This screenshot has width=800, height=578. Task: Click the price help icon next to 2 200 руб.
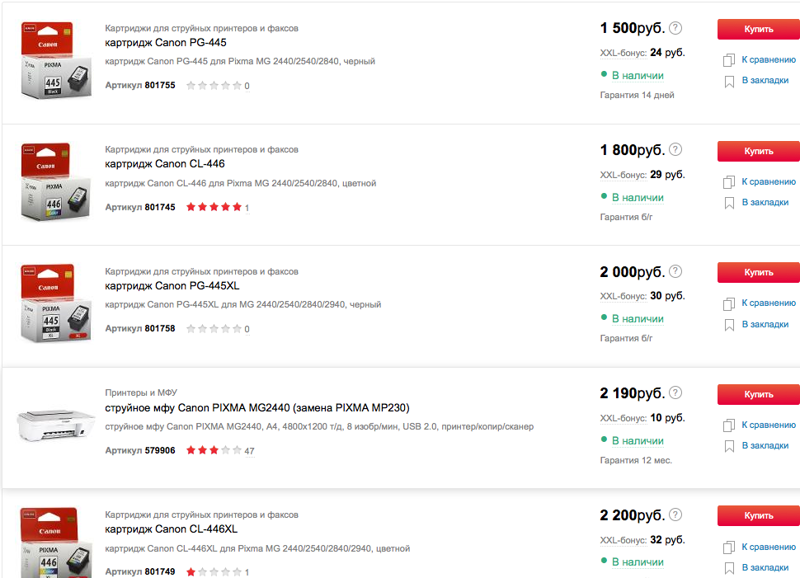click(x=675, y=515)
